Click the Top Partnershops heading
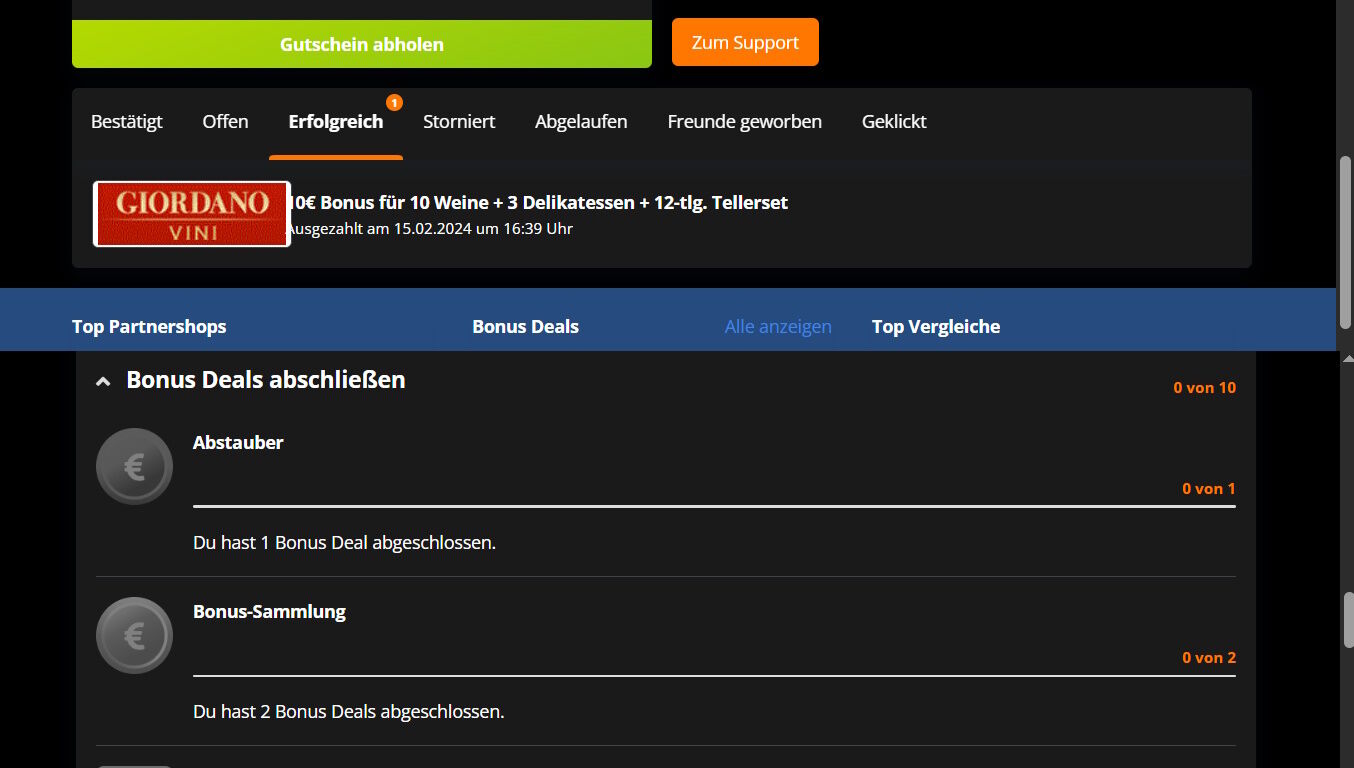 click(x=149, y=327)
